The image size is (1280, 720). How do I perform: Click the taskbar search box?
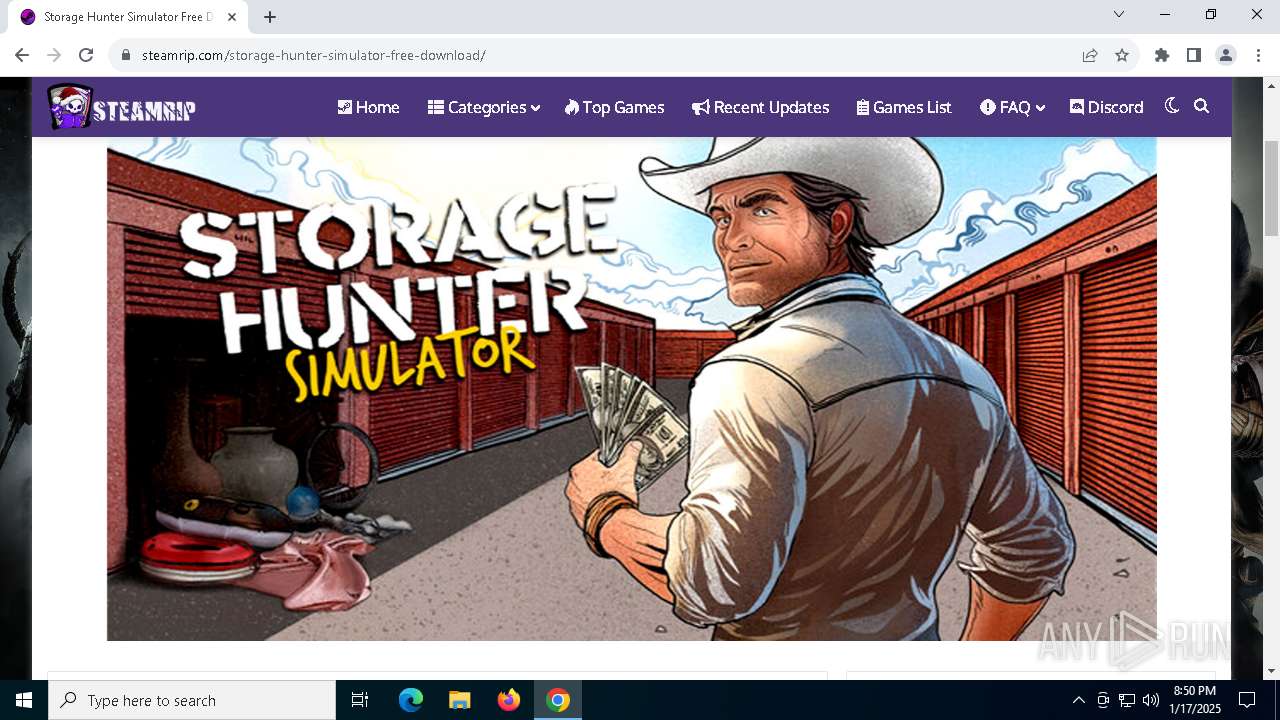[x=192, y=700]
